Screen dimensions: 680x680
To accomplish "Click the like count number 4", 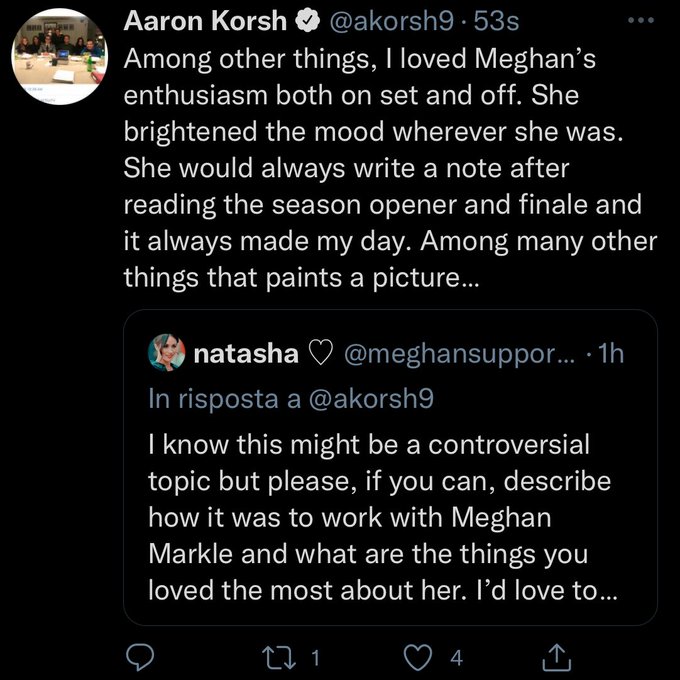I will [x=457, y=656].
